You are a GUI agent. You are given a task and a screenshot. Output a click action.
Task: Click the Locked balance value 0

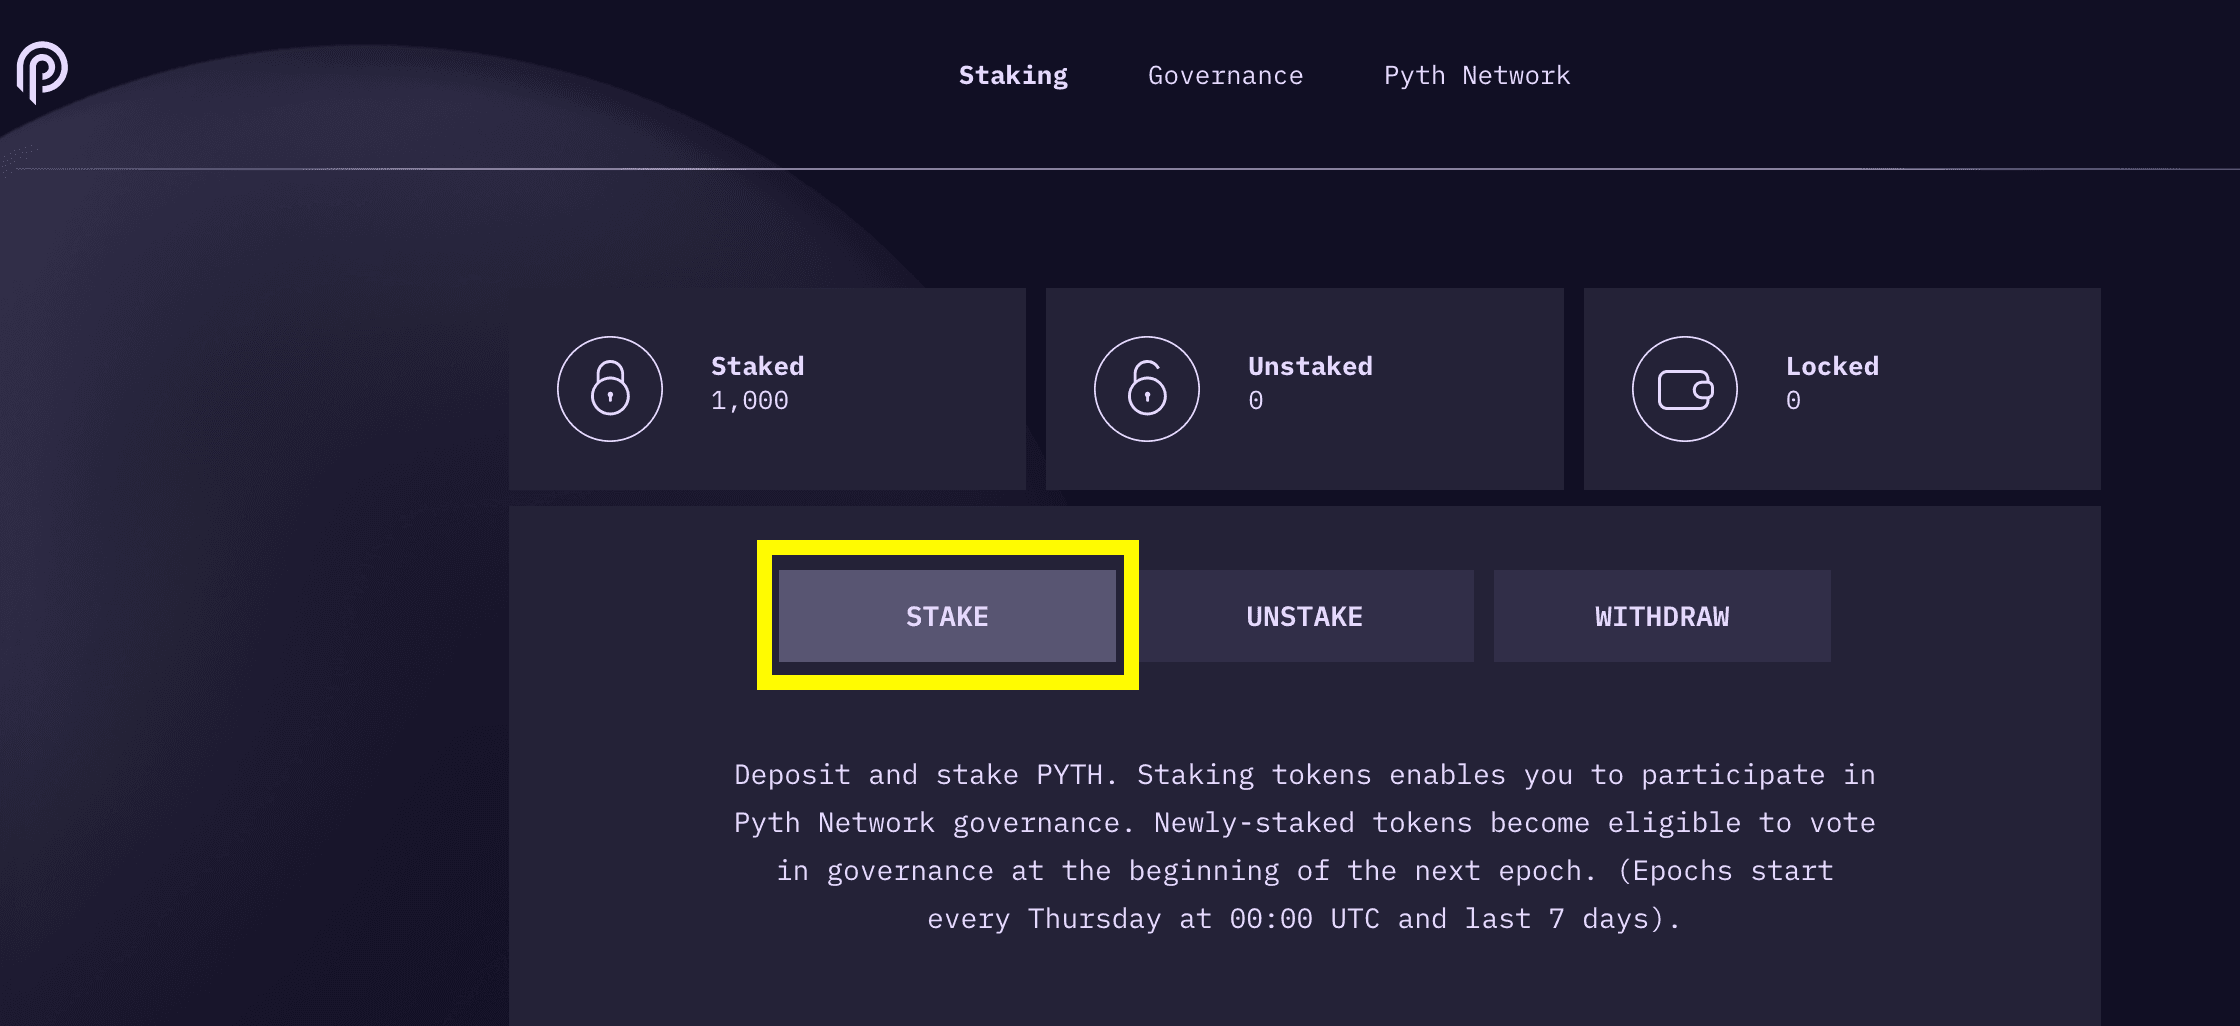1793,401
